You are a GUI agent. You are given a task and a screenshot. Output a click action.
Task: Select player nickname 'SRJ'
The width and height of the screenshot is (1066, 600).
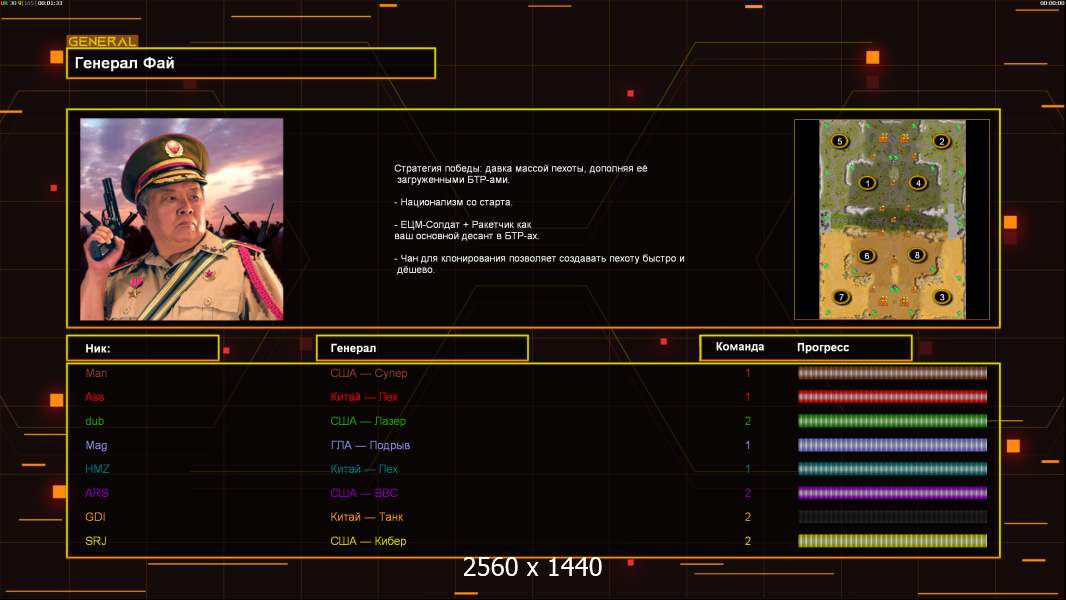click(96, 541)
